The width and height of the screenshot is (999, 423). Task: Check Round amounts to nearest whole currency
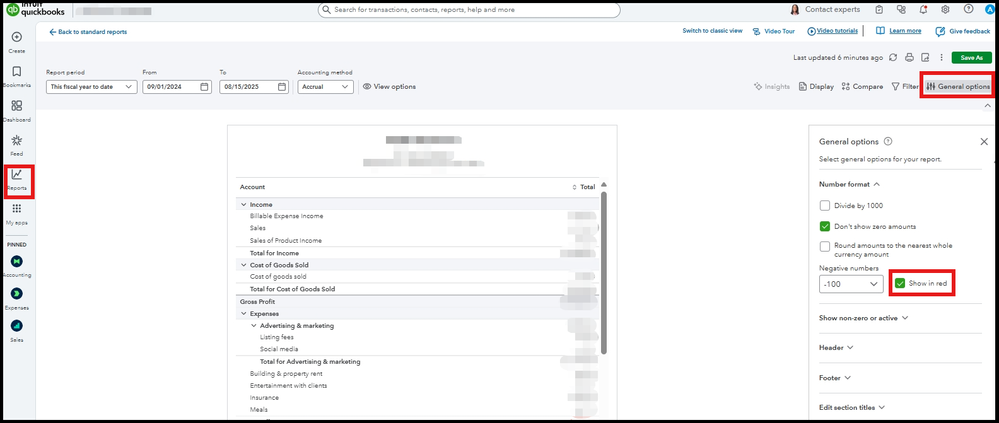[x=825, y=246]
